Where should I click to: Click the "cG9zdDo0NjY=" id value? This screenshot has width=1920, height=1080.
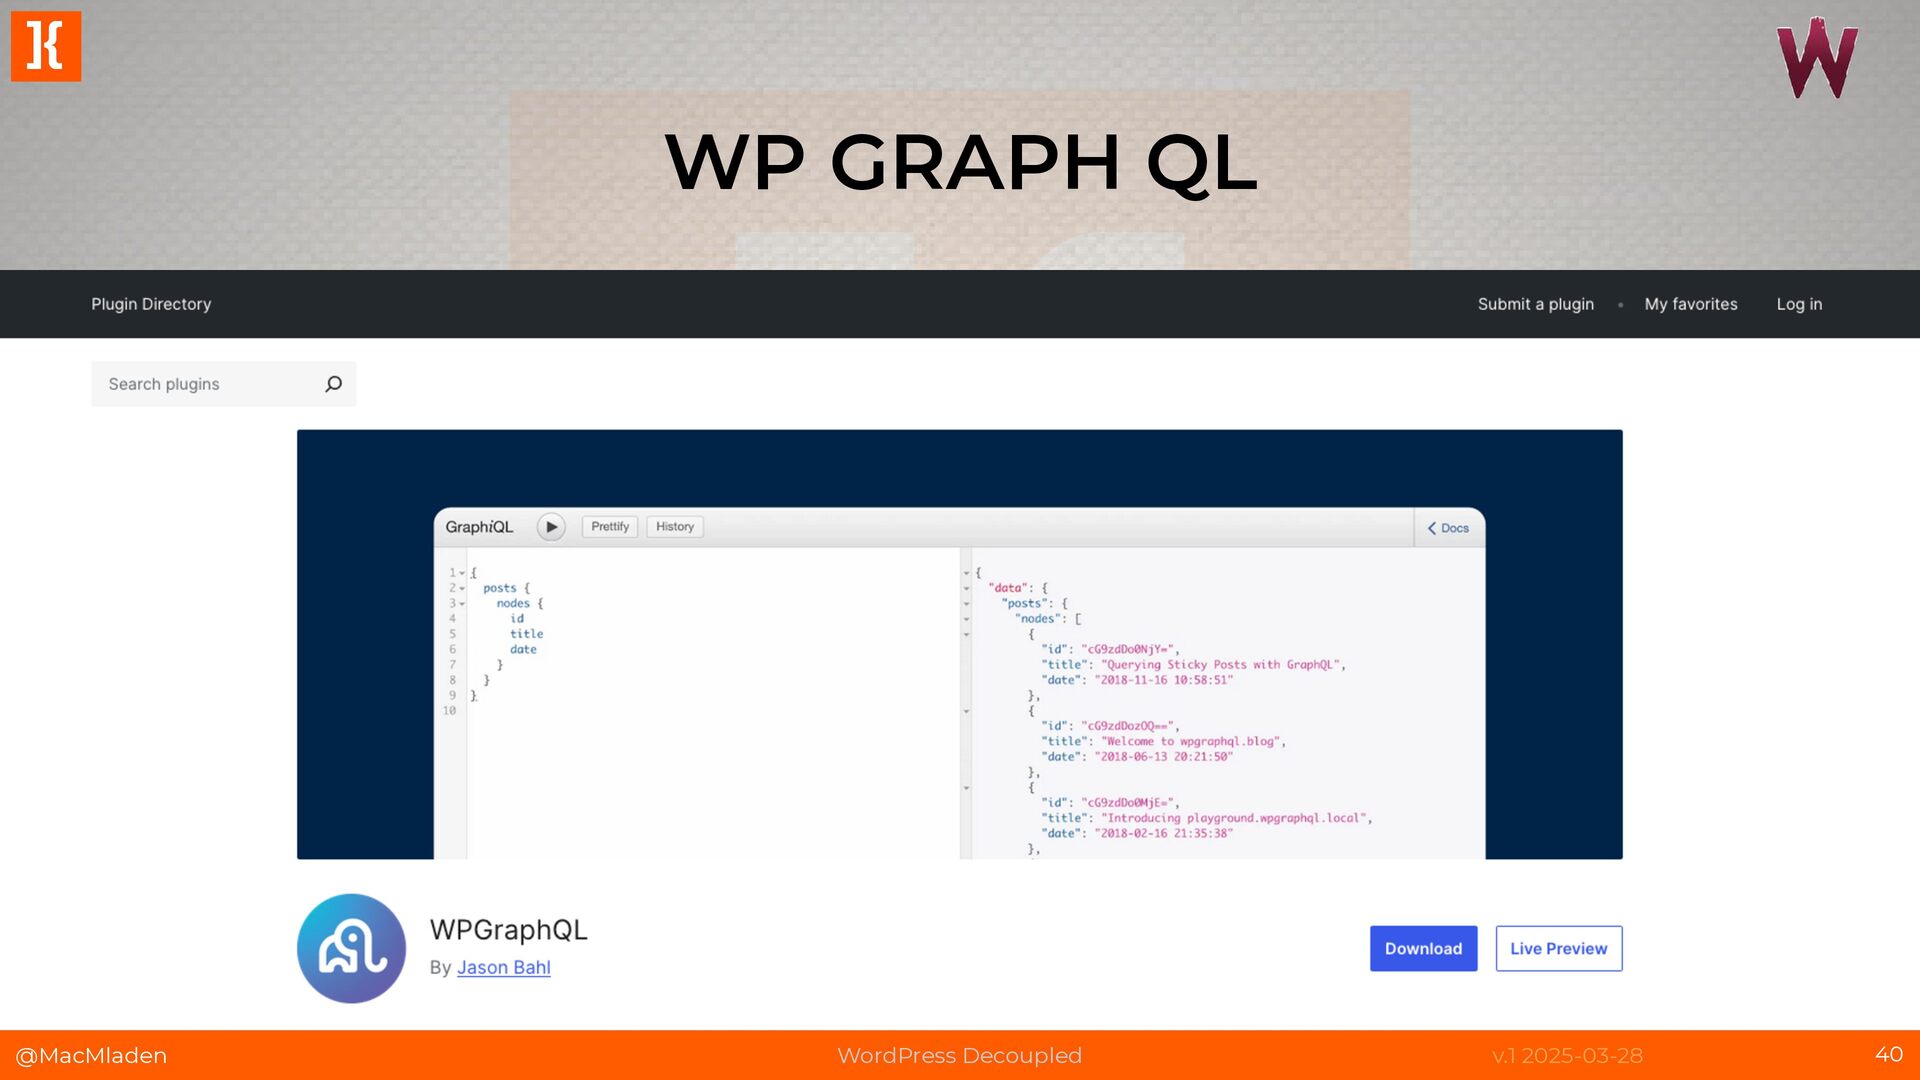coord(1130,650)
